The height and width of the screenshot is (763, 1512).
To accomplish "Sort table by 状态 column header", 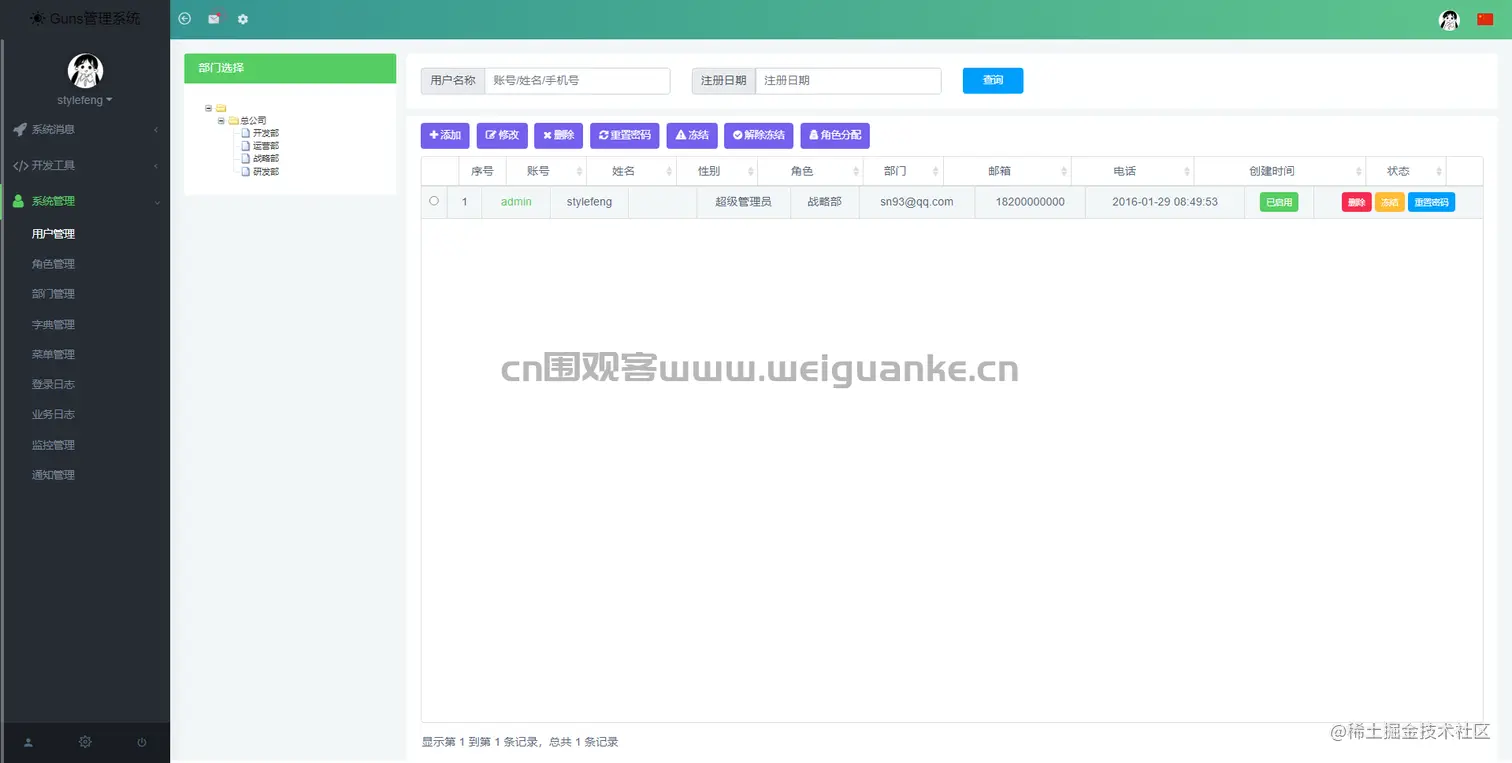I will [x=1406, y=171].
